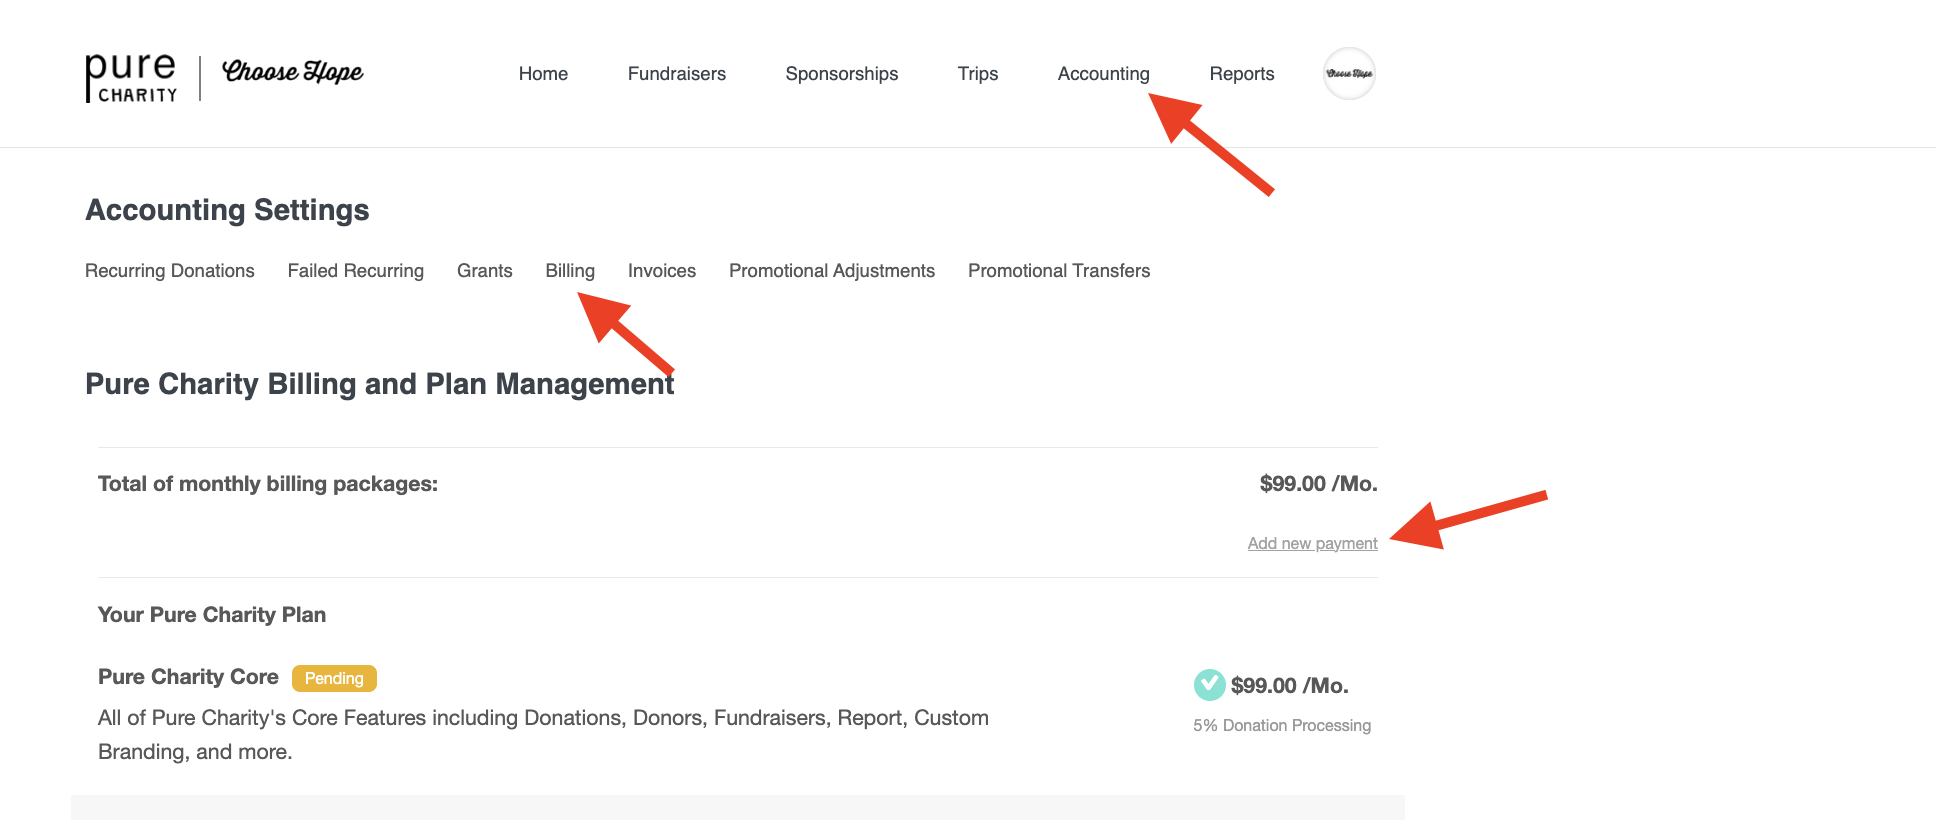Switch to the Billing tab
The image size is (1936, 820).
570,271
